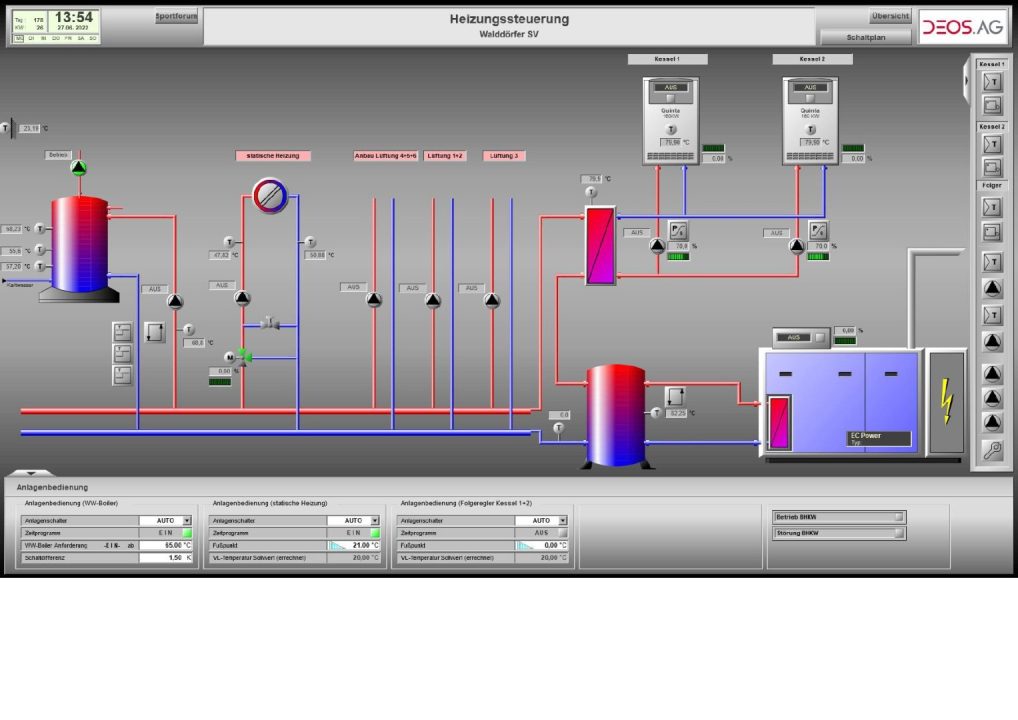Screen dimensions: 1018x720
Task: Select the statische Heizung pink label
Action: 273,156
